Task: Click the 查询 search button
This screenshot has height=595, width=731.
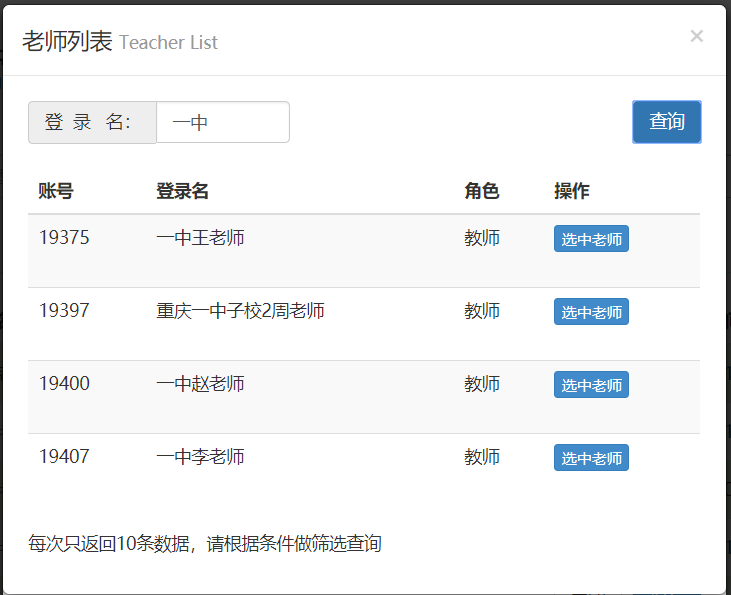Action: pyautogui.click(x=667, y=122)
